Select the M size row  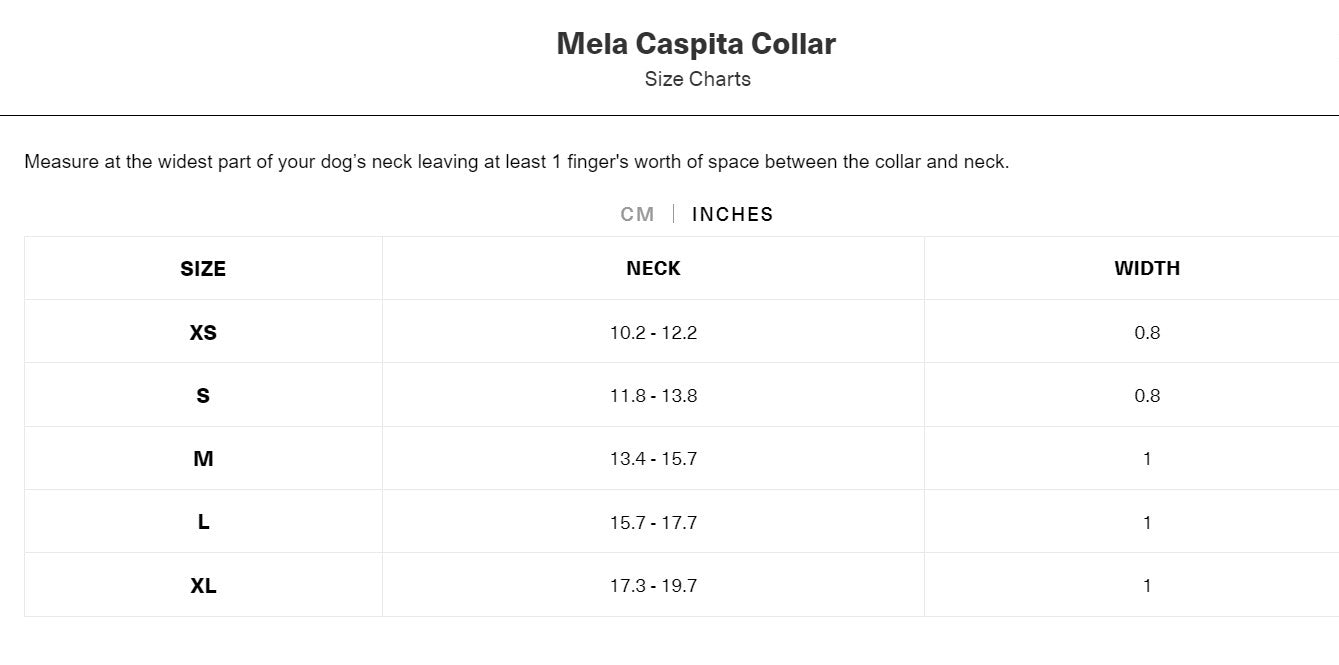(203, 458)
